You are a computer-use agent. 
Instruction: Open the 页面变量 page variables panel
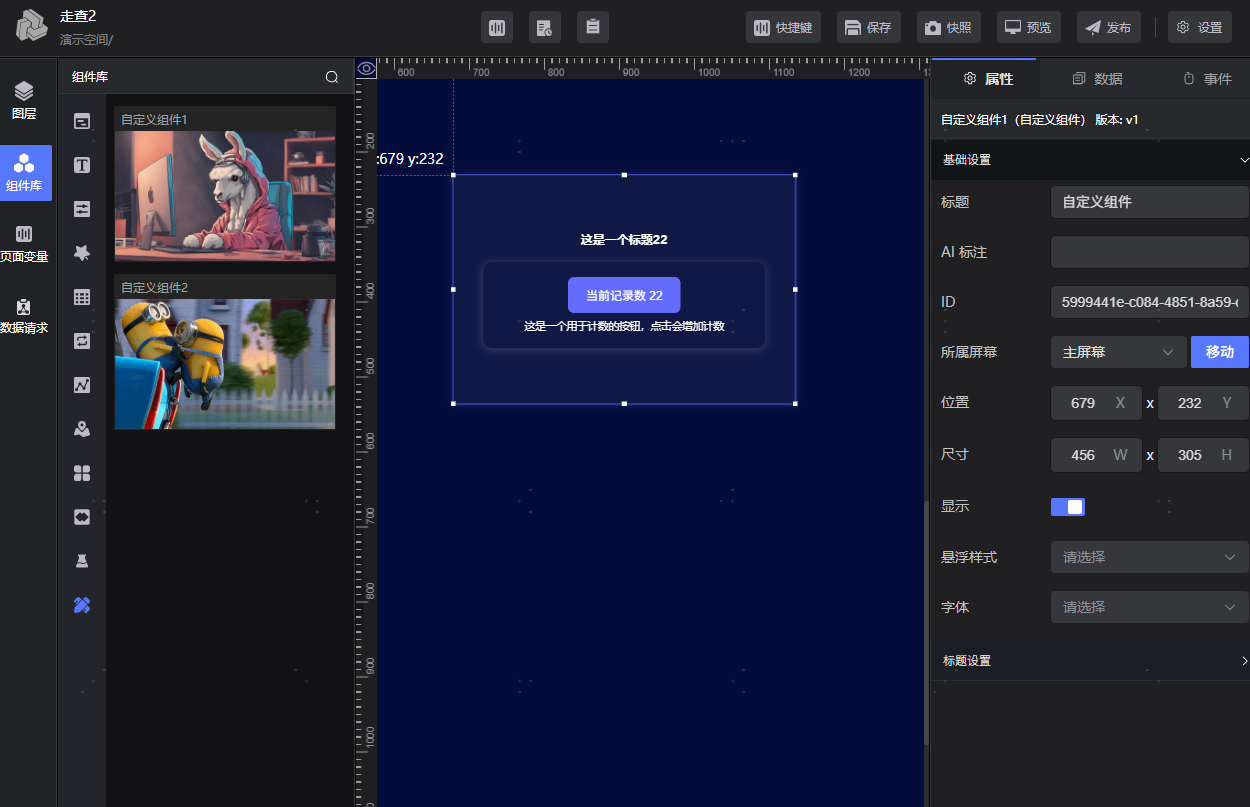(x=24, y=244)
